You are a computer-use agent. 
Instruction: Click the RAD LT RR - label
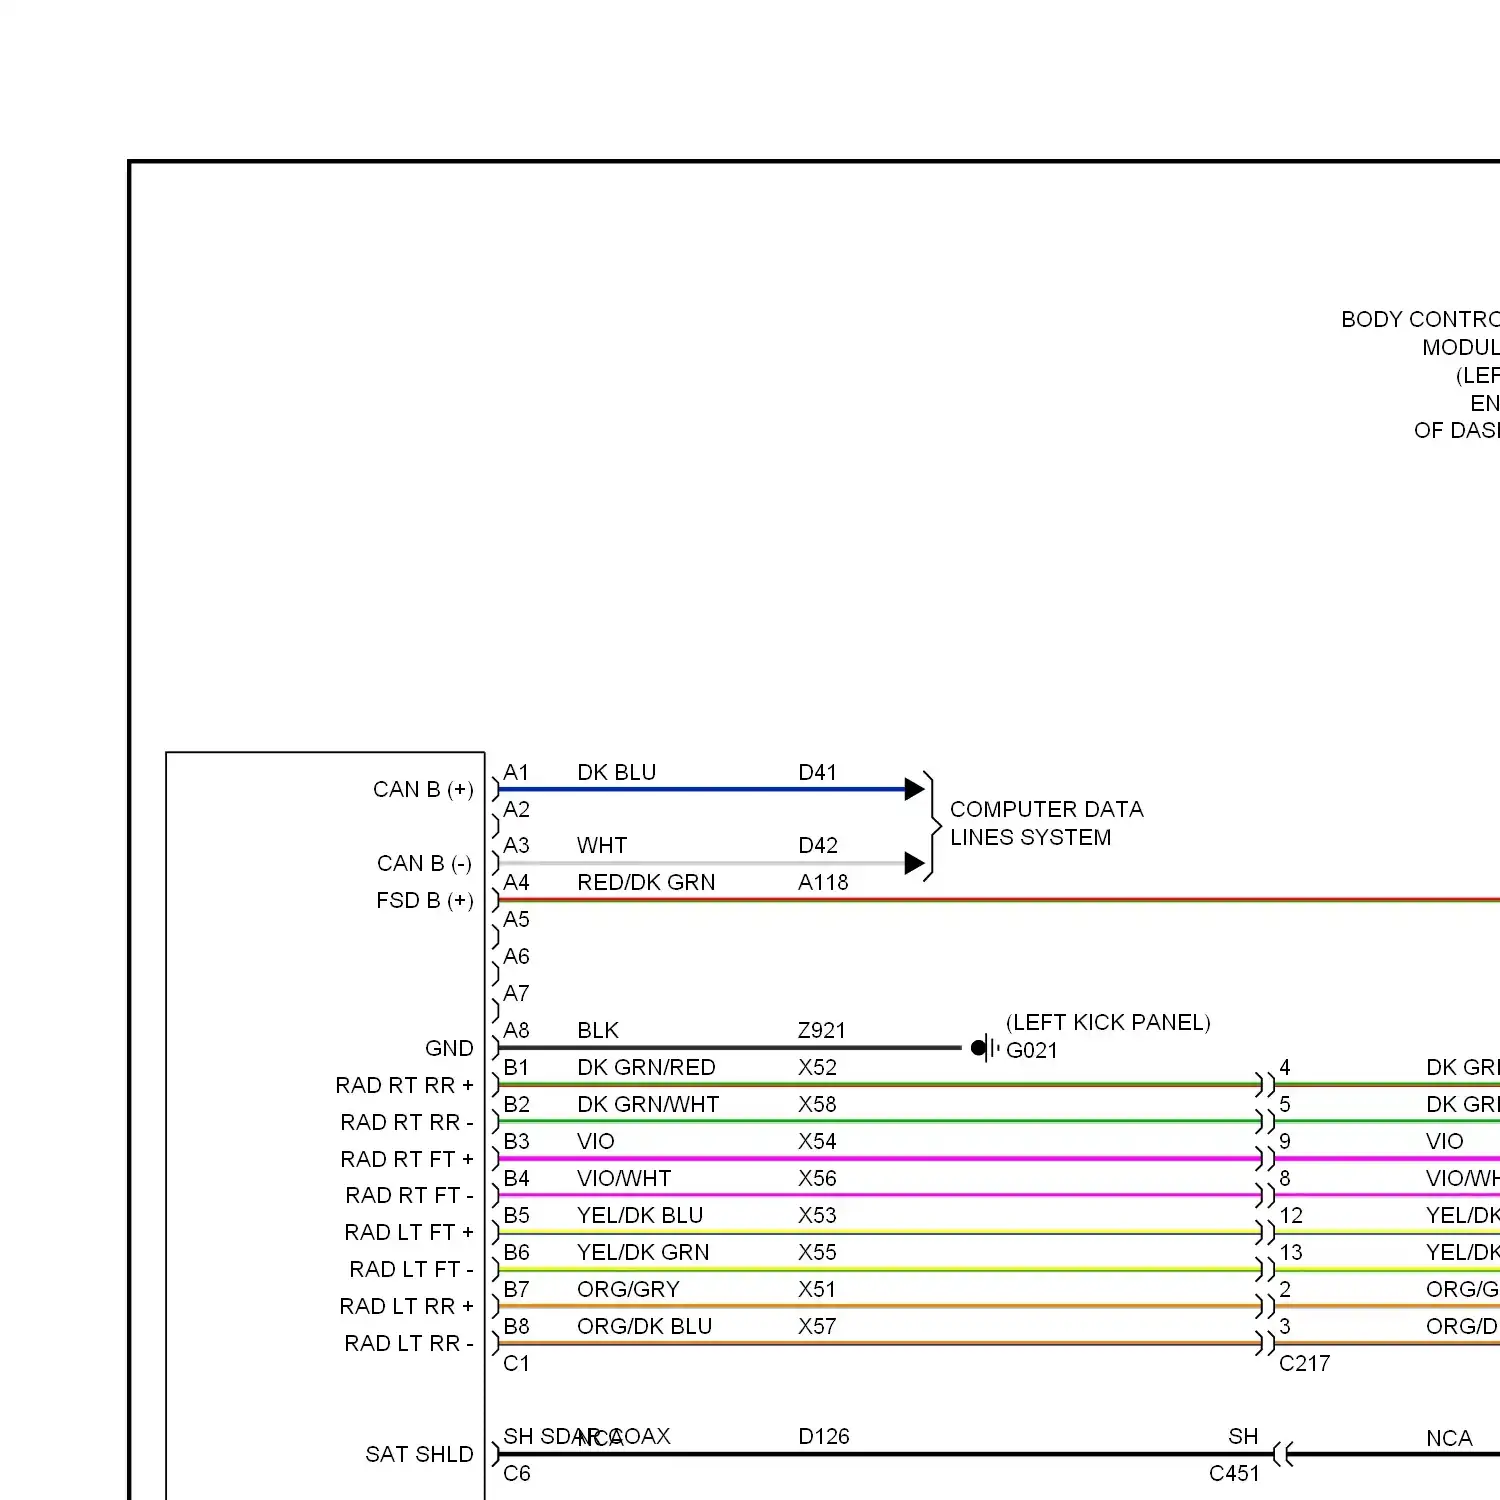[409, 1343]
